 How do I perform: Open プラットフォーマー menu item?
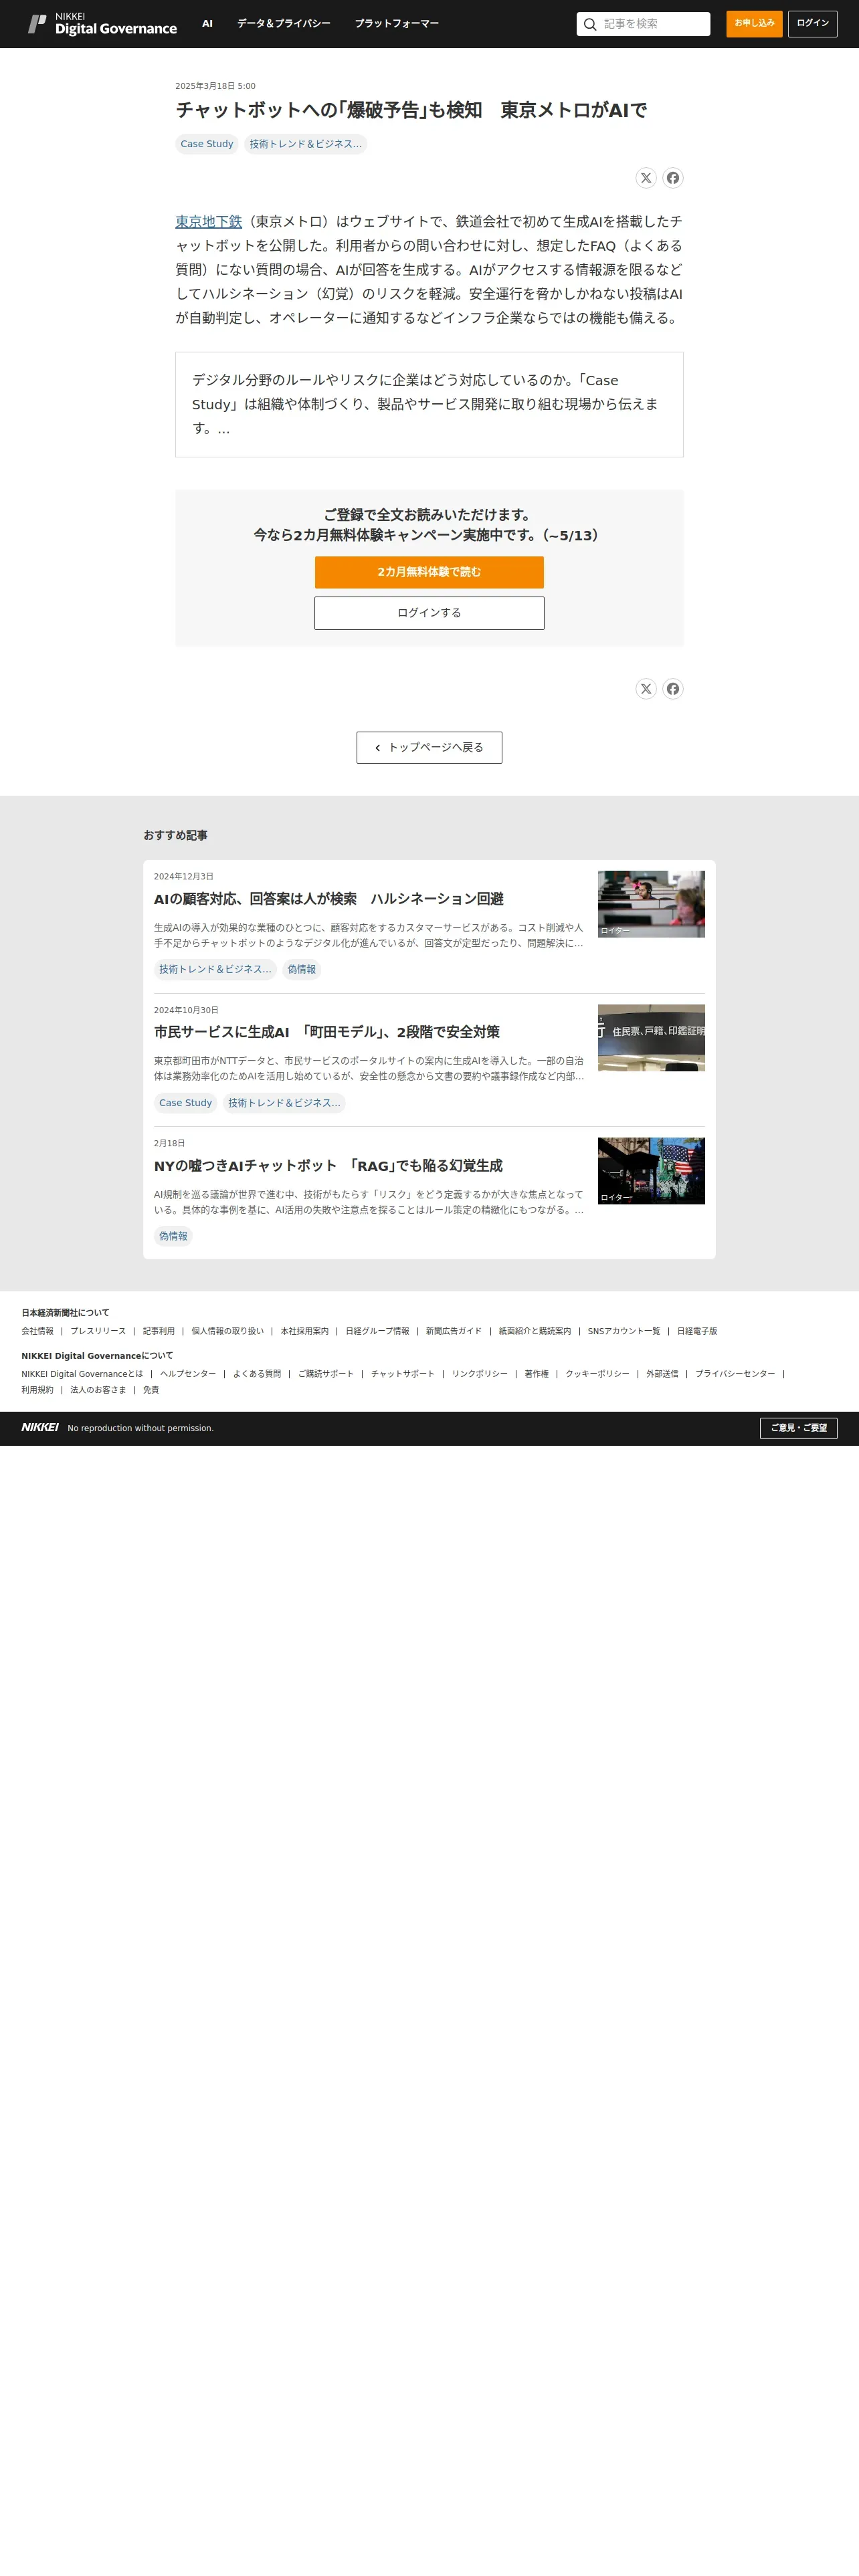pyautogui.click(x=397, y=24)
